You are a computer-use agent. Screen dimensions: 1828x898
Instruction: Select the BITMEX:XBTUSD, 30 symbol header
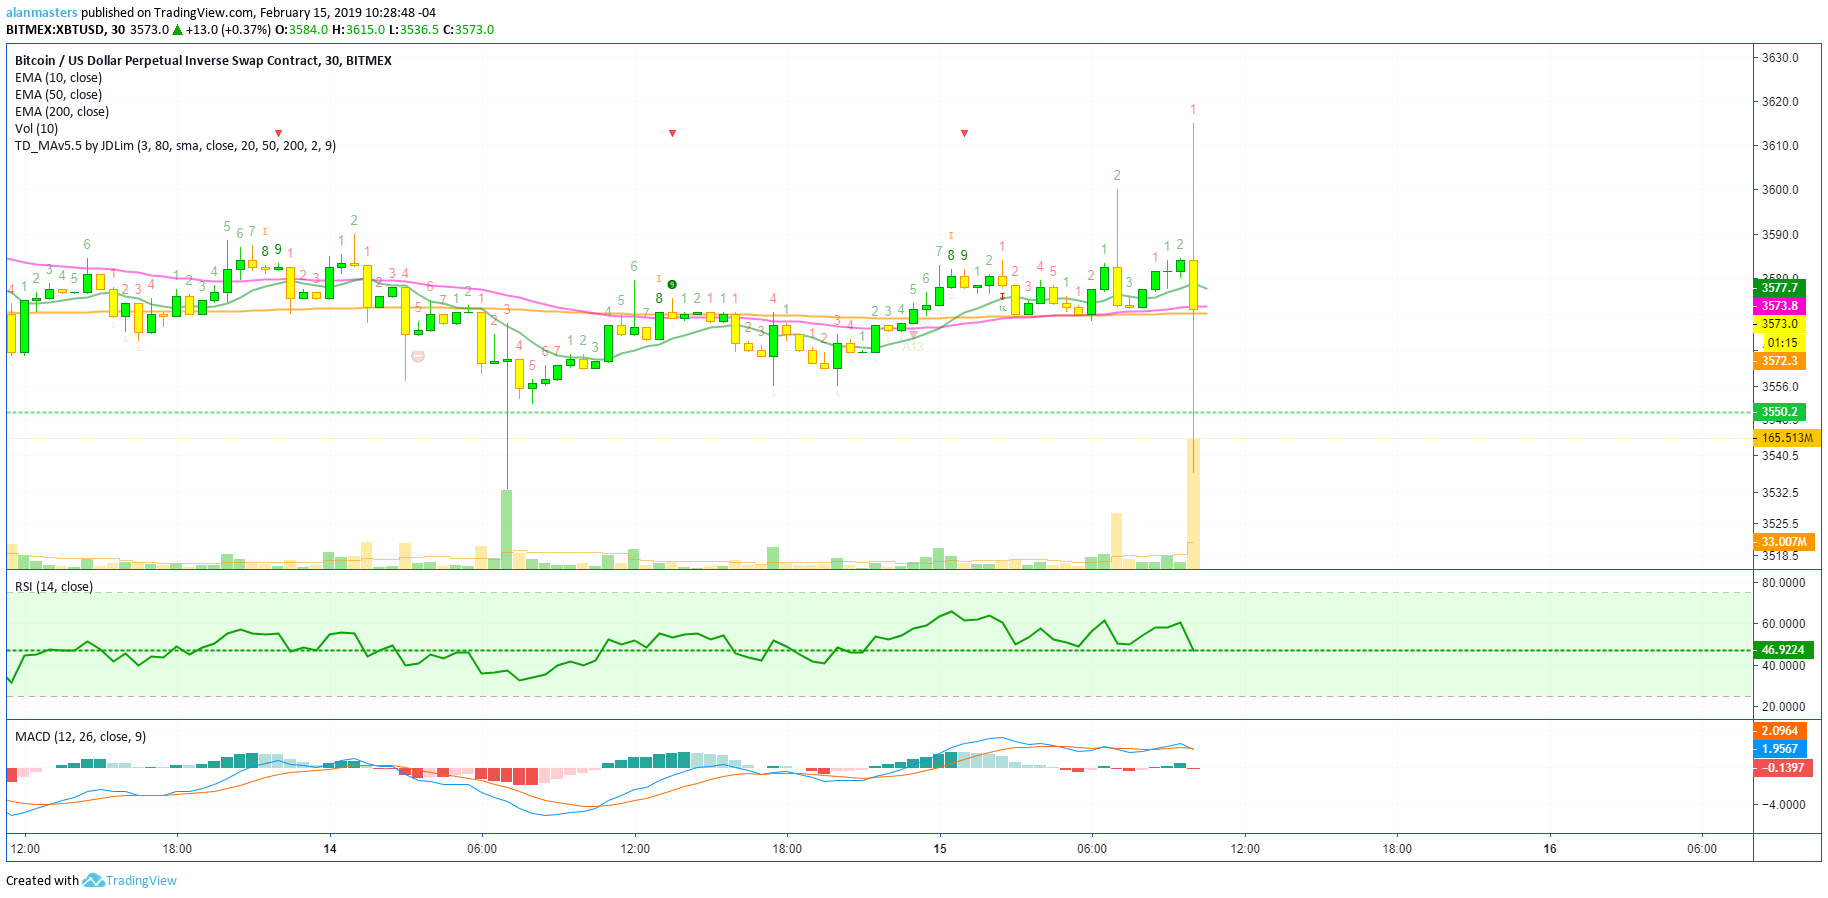pos(66,30)
